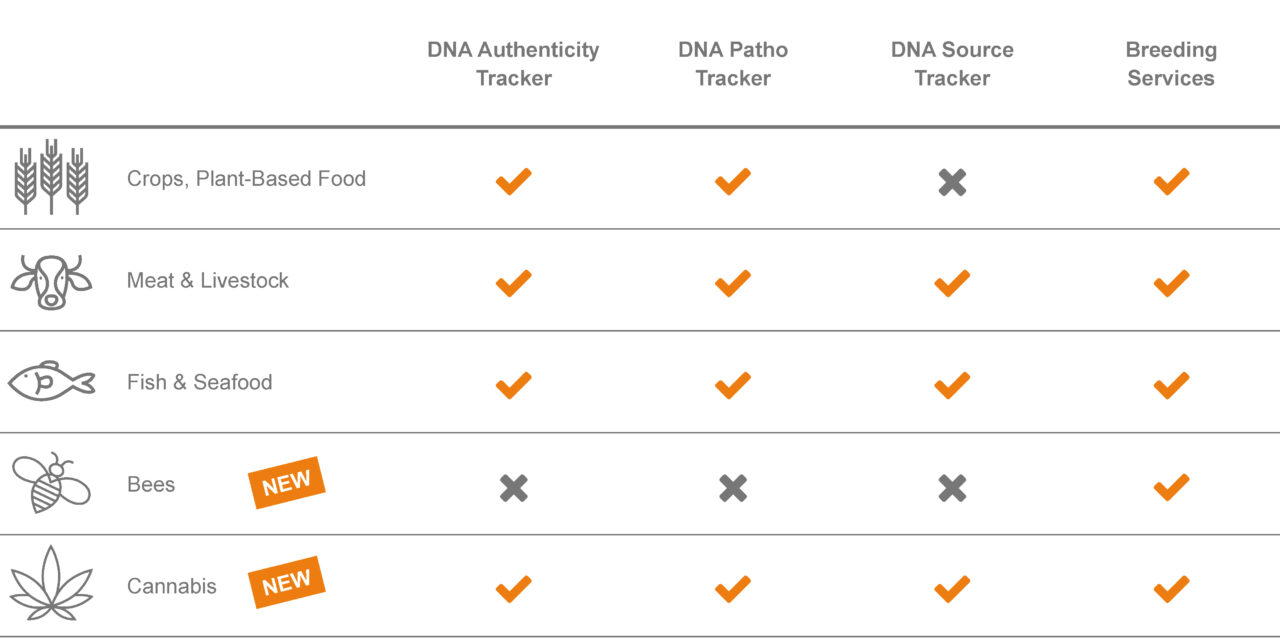Image resolution: width=1280 pixels, height=640 pixels.
Task: Click the DNA Patho Tracker column header
Action: (x=733, y=64)
